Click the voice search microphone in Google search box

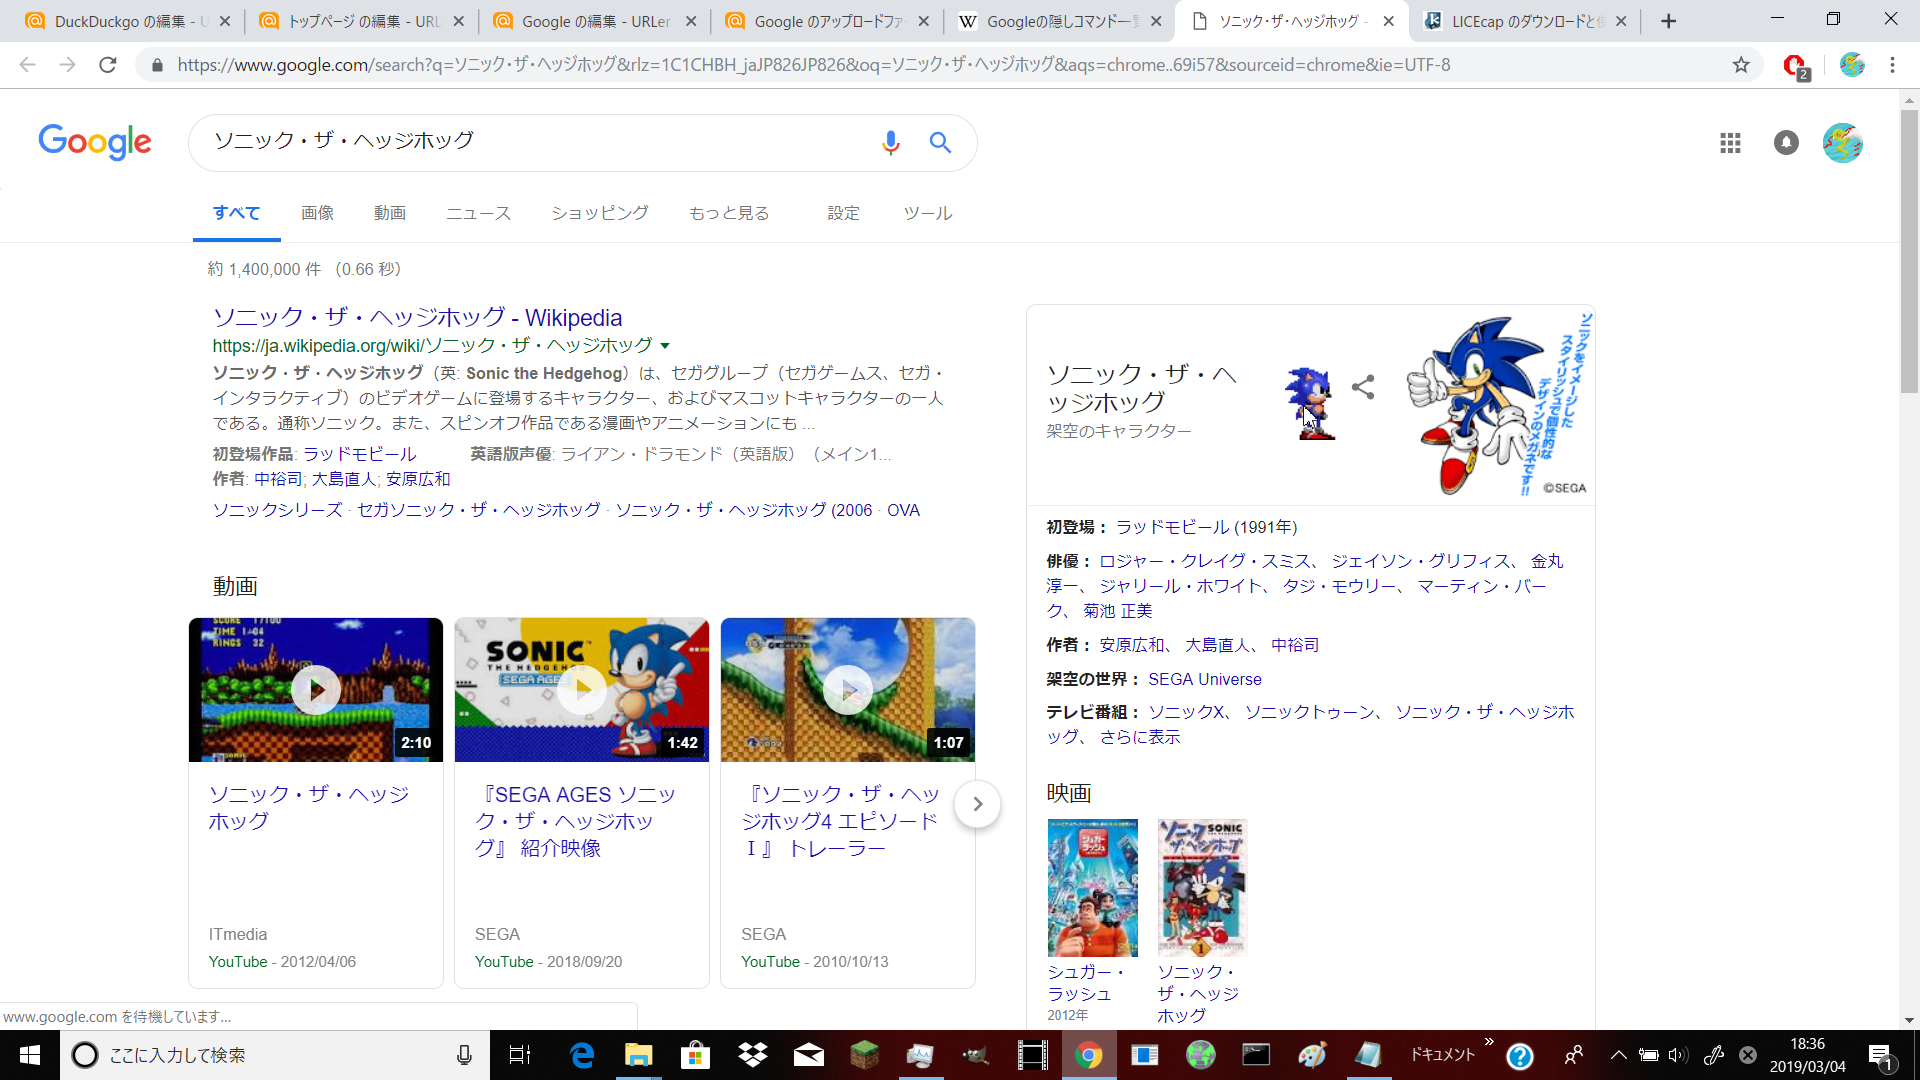click(x=890, y=143)
